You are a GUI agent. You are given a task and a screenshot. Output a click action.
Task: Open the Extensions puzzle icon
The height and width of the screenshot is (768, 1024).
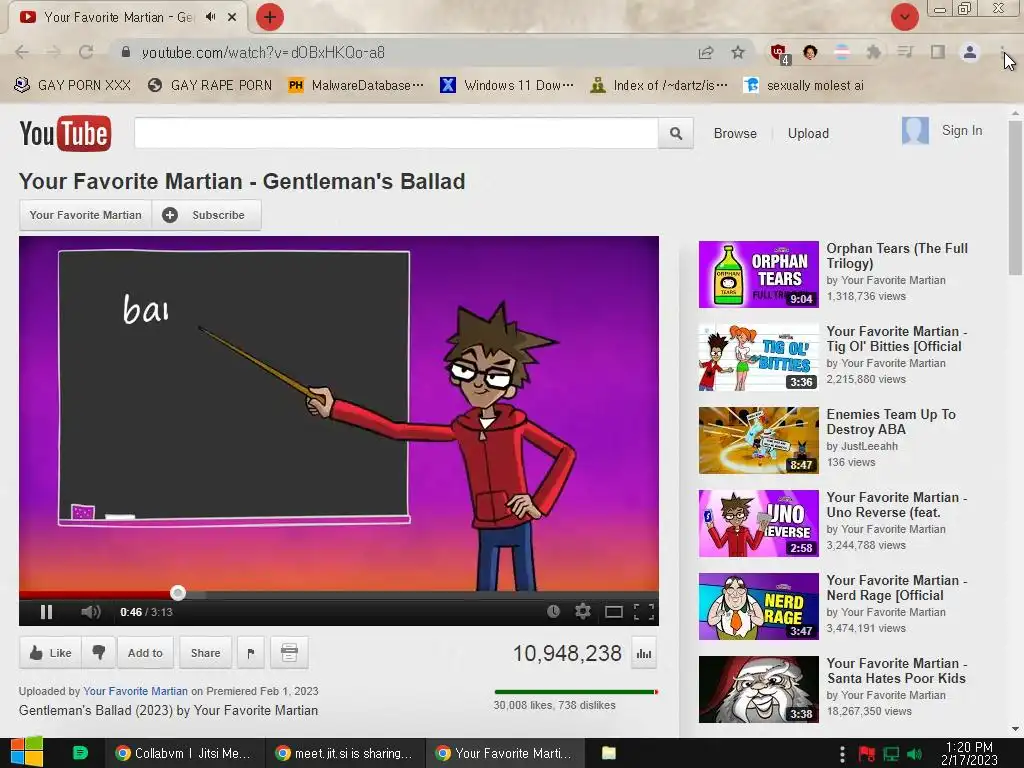pos(873,52)
